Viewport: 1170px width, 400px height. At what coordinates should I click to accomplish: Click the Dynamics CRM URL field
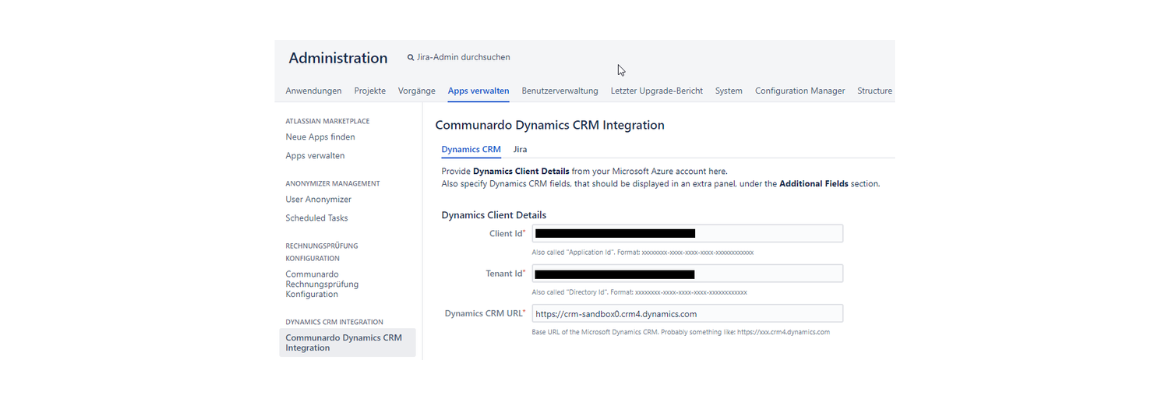click(687, 313)
